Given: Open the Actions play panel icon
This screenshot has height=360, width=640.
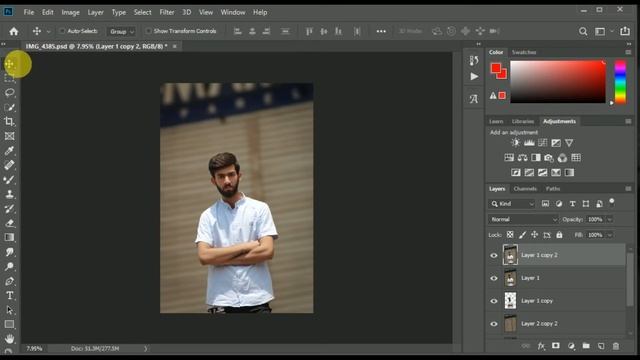Looking at the screenshot, I should tap(474, 76).
